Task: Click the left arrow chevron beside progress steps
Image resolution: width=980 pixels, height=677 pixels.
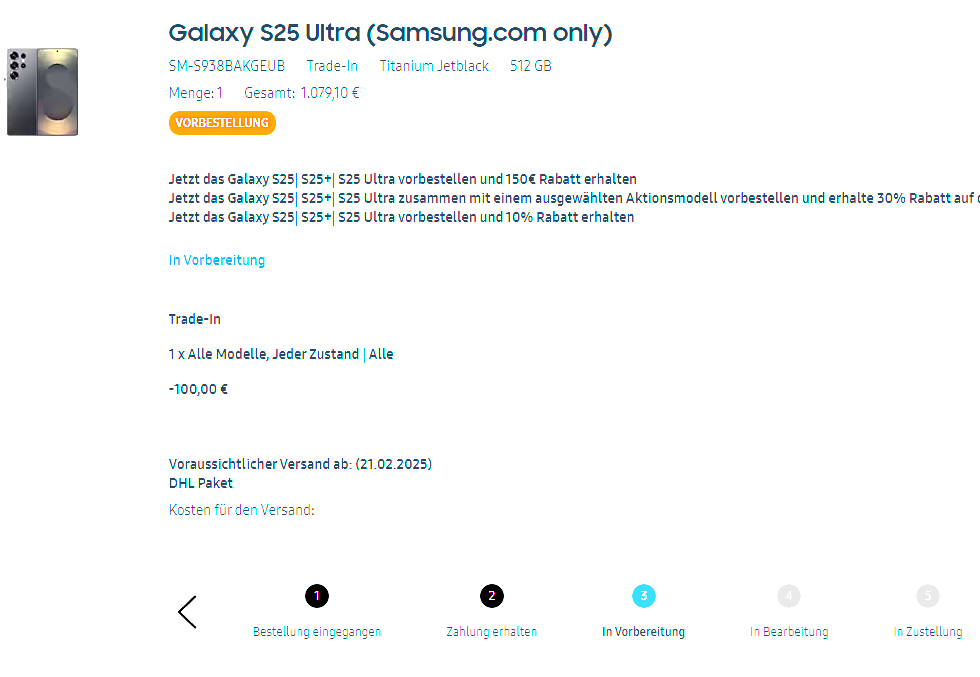Action: coord(187,612)
